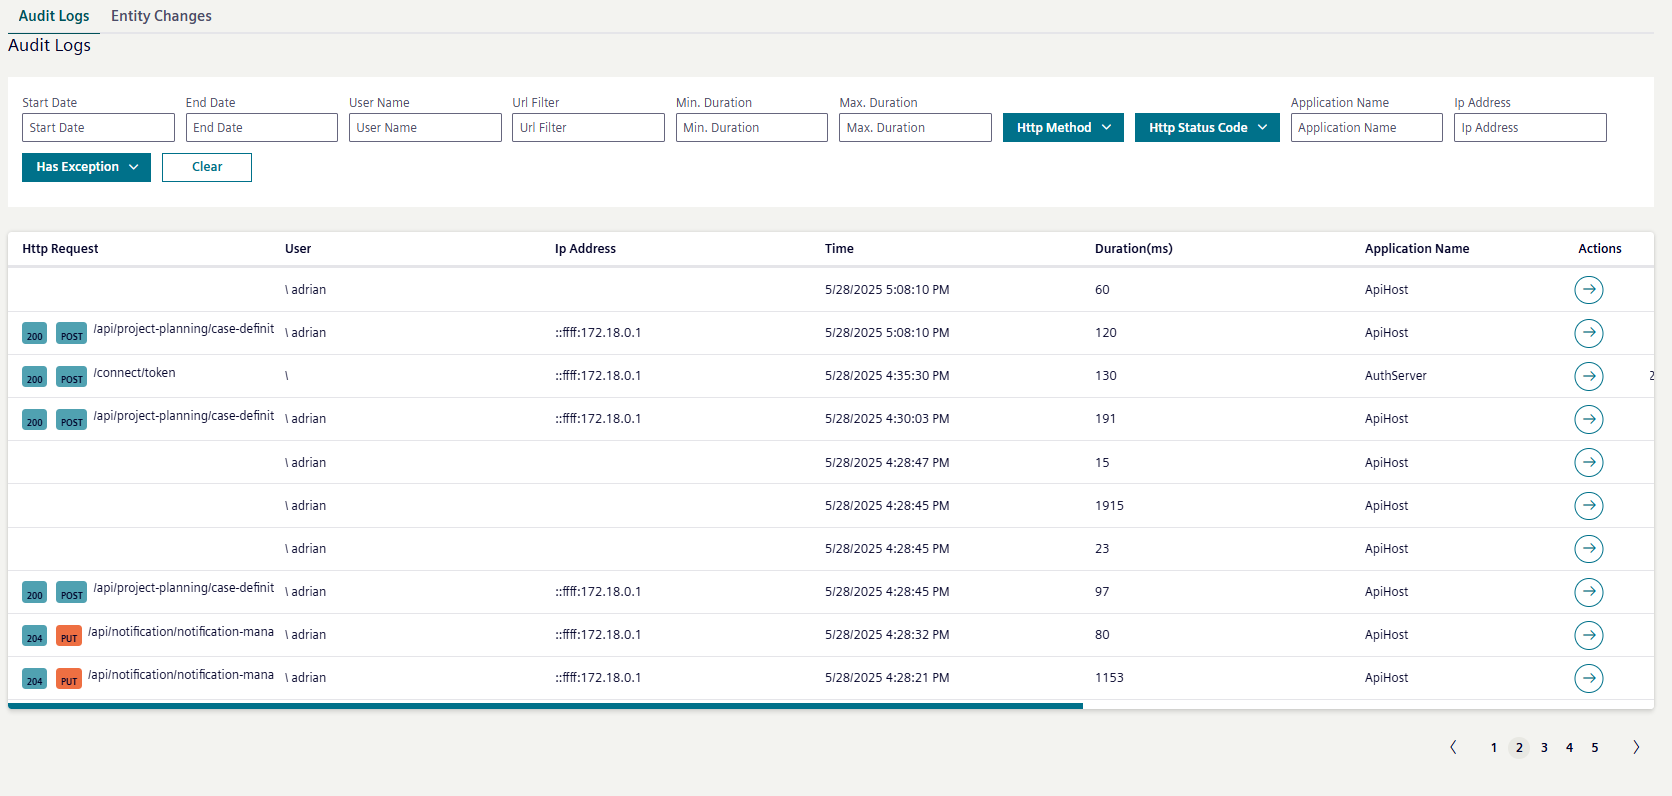Viewport: 1672px width, 796px height.
Task: Navigate to page 5 in pagination
Action: tap(1594, 747)
